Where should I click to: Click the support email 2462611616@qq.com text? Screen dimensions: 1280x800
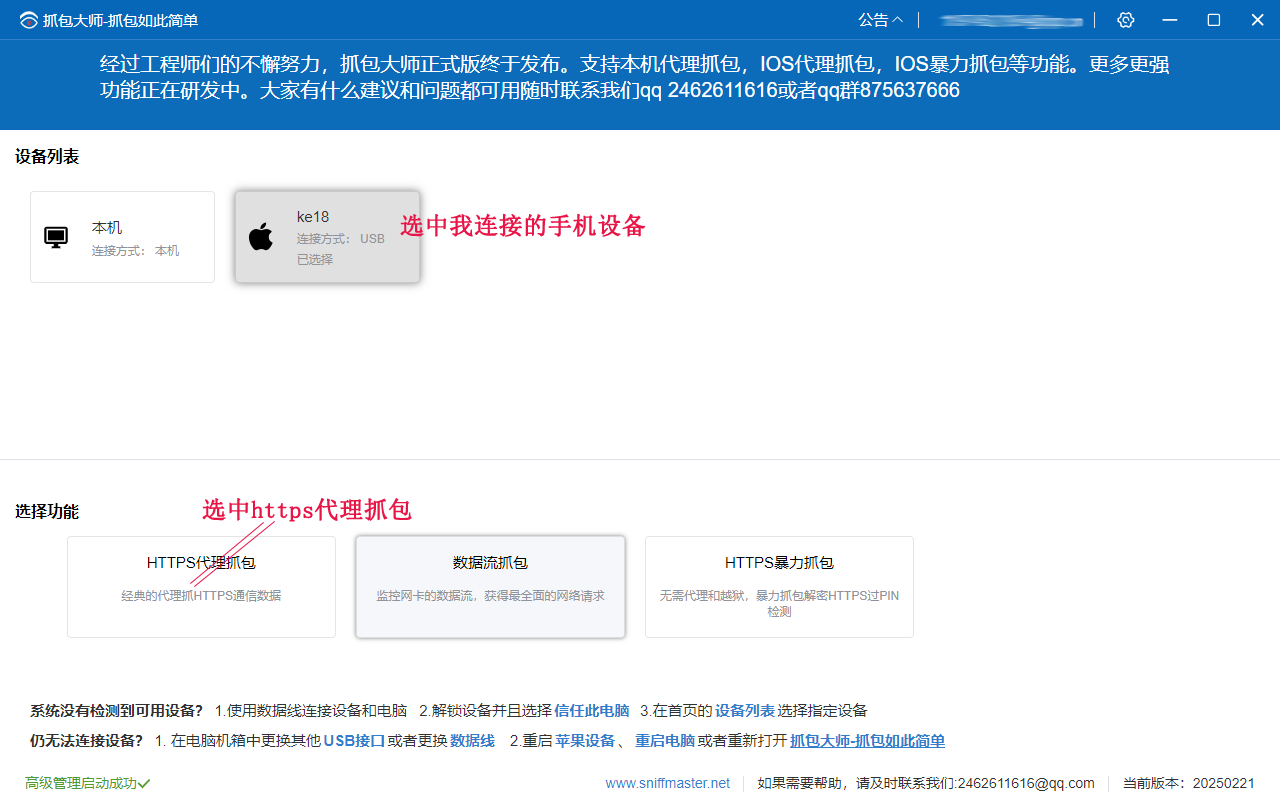[x=1026, y=783]
